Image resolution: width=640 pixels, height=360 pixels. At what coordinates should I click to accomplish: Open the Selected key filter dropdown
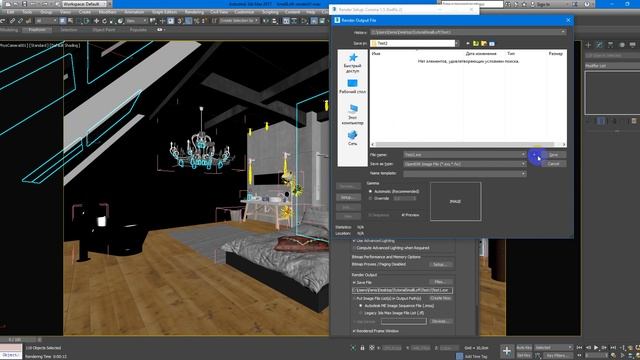[553, 347]
